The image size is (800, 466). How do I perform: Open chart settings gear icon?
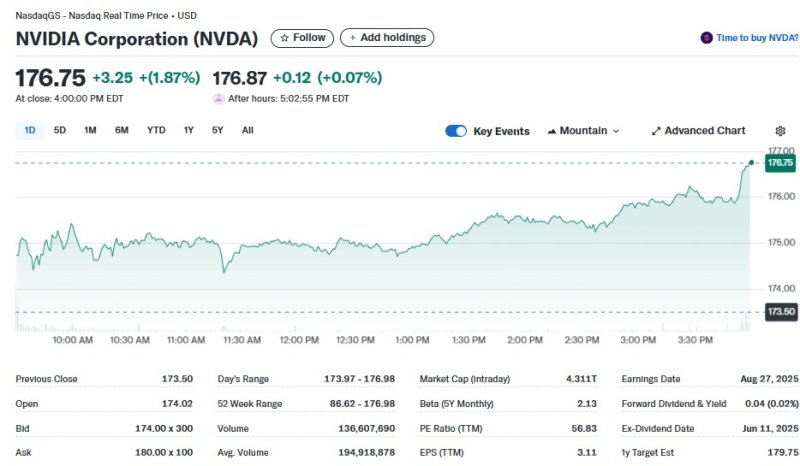click(780, 131)
